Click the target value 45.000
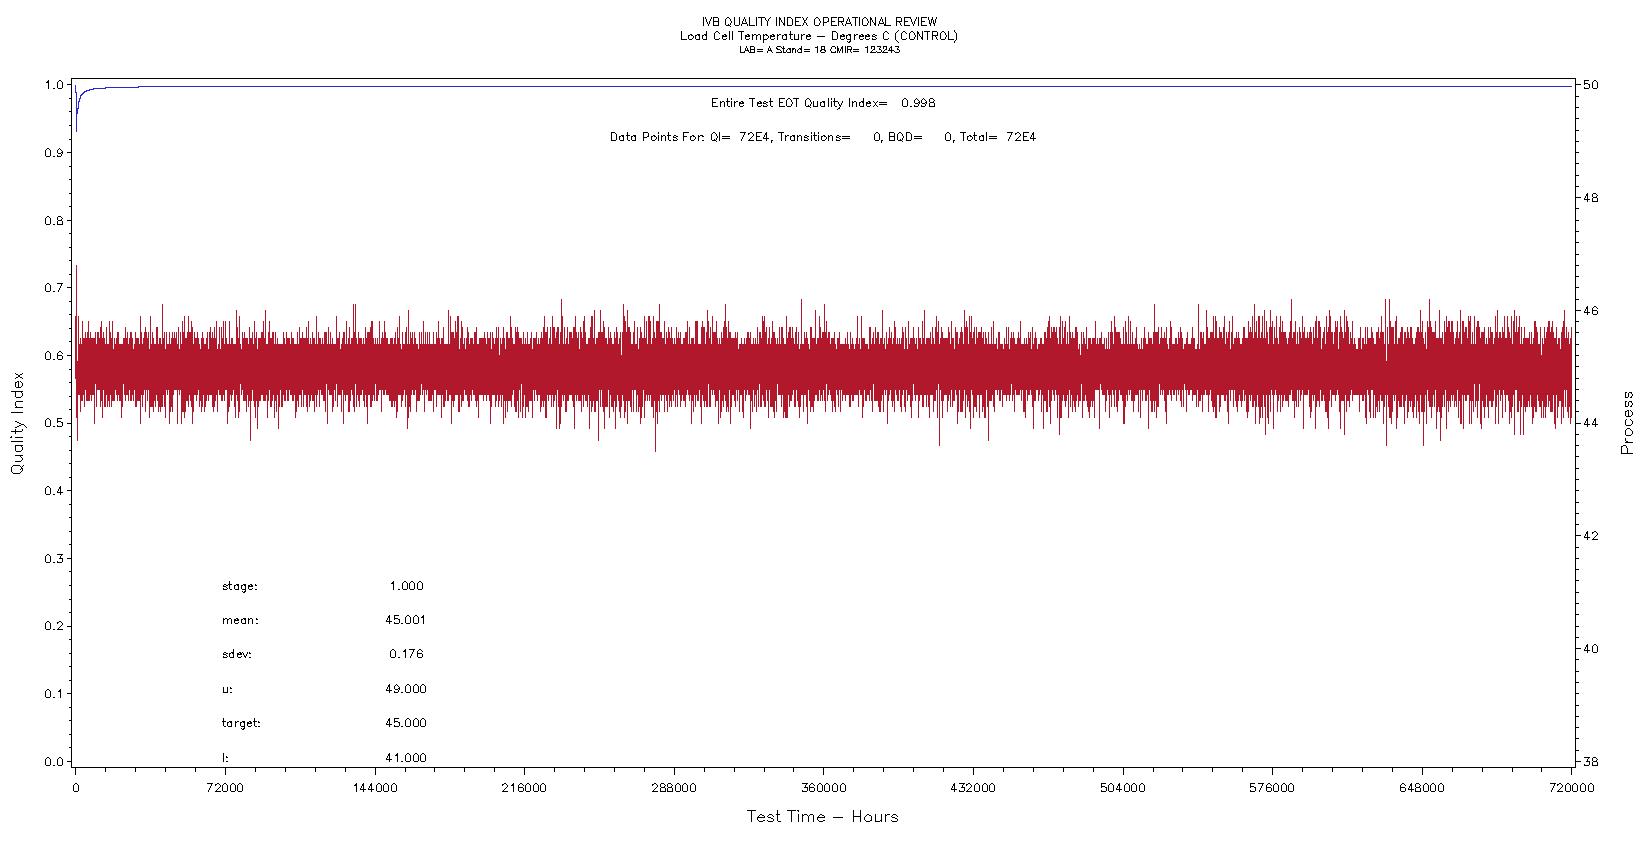The image size is (1648, 845). point(405,723)
